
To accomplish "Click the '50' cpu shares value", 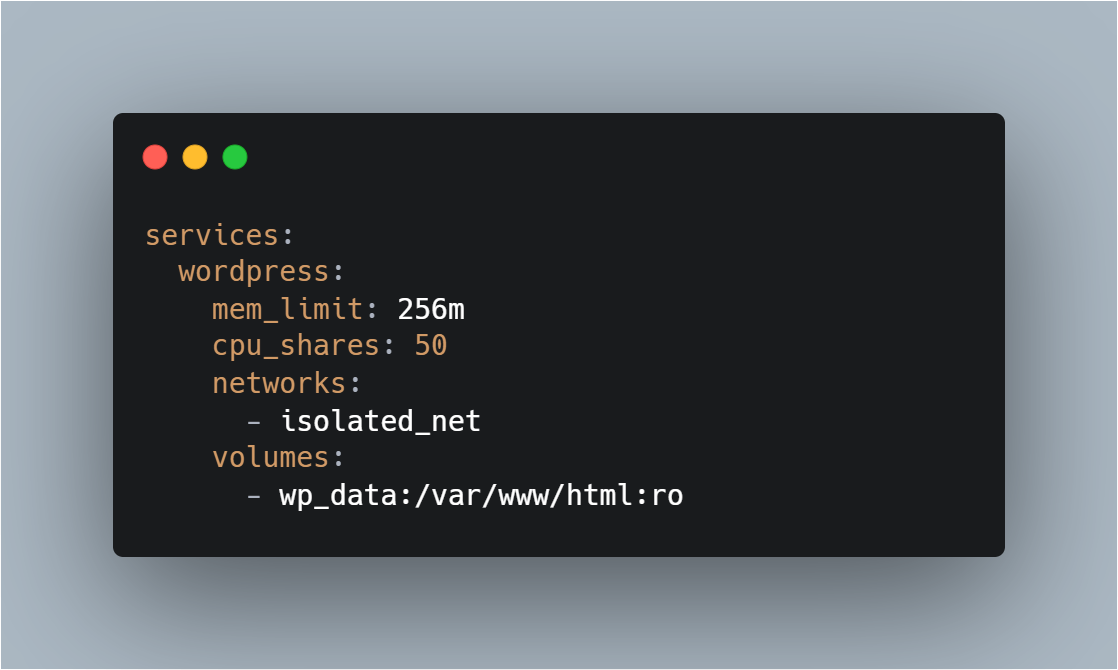I will 431,346.
